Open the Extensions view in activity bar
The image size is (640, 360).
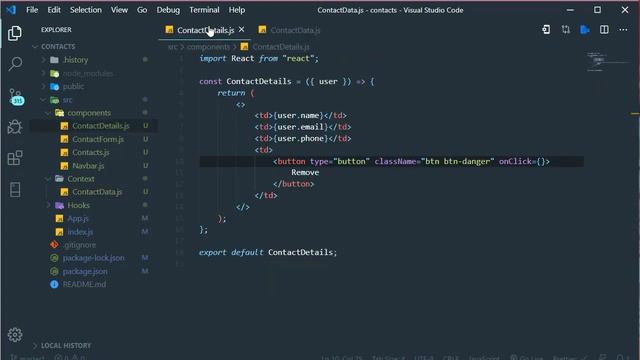[x=15, y=158]
